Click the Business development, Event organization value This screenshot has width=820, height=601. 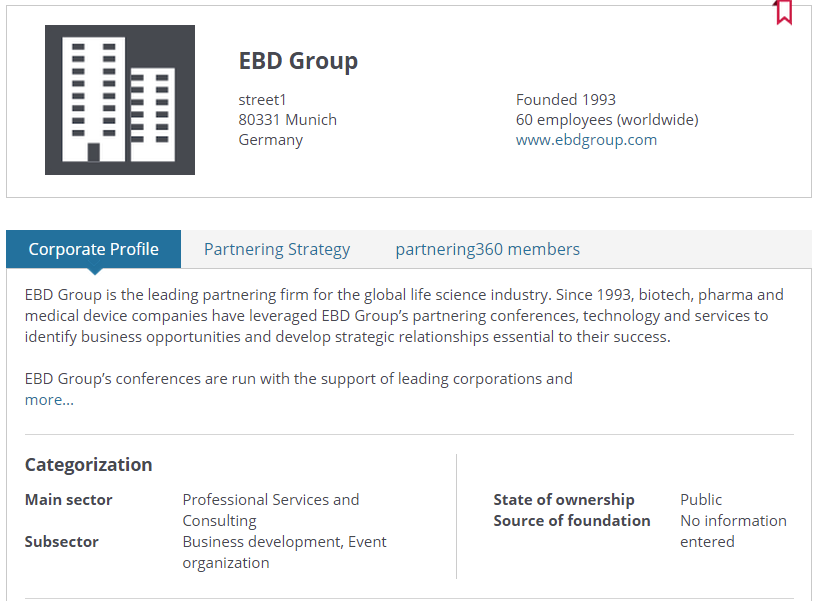pos(284,552)
